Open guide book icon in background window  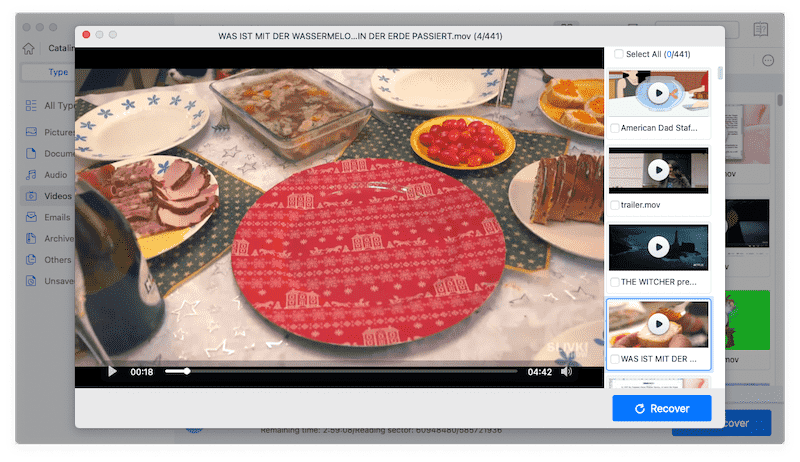tap(761, 29)
